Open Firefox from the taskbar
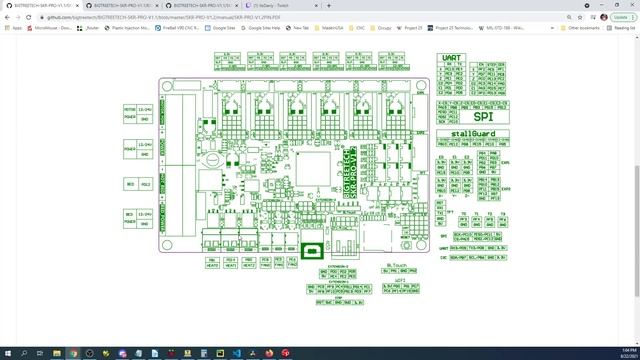This screenshot has height=360, width=640. click(269, 353)
